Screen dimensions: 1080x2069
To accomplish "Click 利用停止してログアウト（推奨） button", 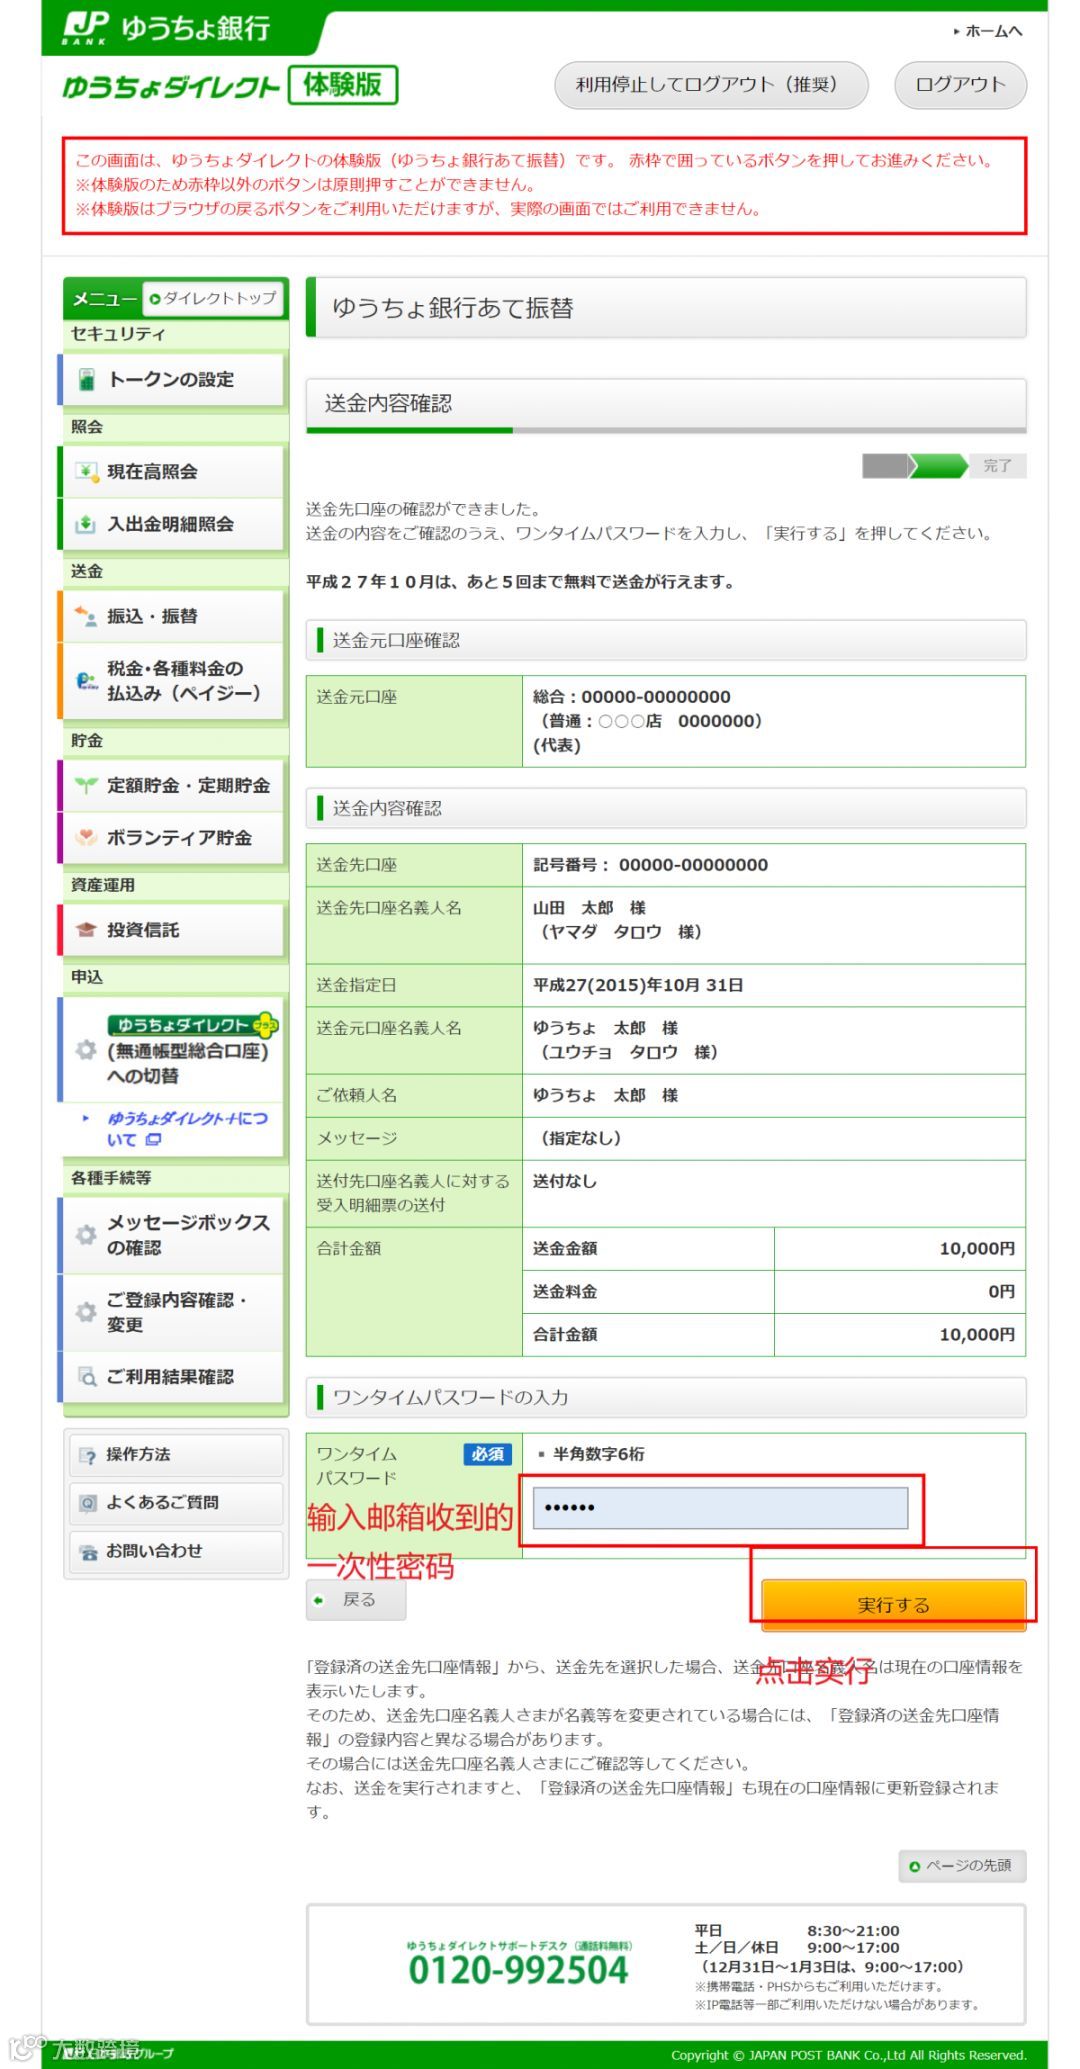I will (x=711, y=85).
